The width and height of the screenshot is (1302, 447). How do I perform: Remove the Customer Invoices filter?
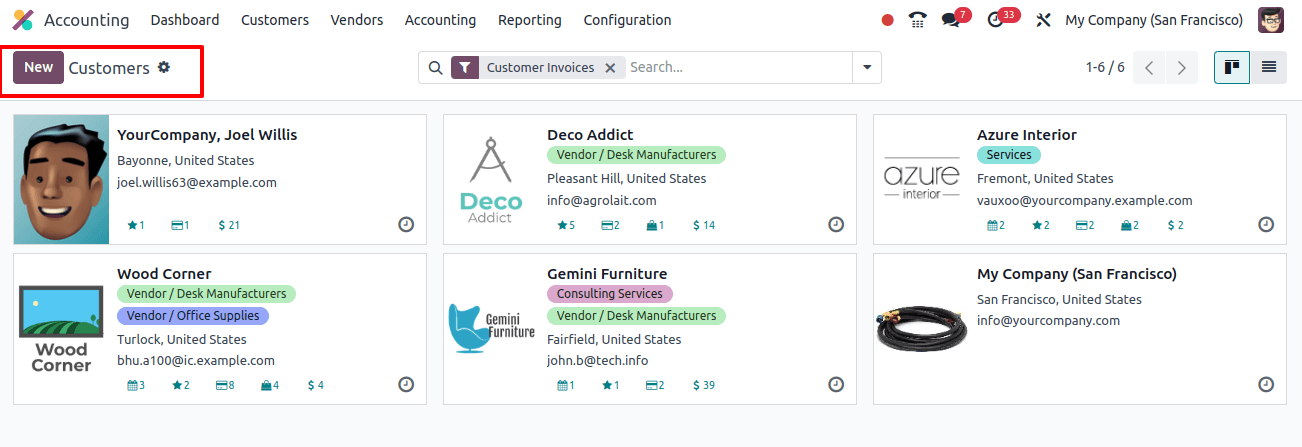click(611, 68)
